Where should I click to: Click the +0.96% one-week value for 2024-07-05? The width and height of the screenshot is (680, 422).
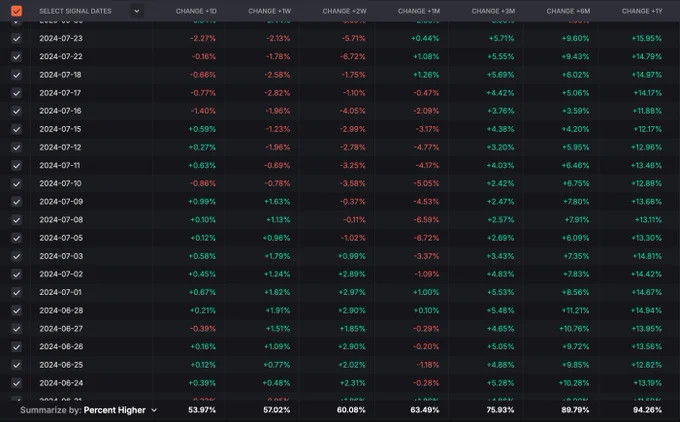click(276, 238)
